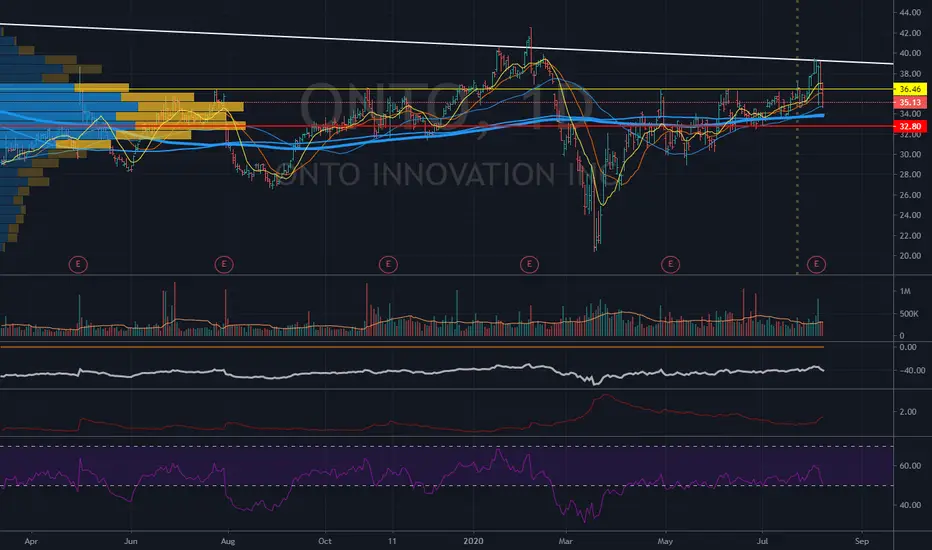This screenshot has height=550, width=932.
Task: Click the 38.00 price axis value
Action: [x=910, y=74]
